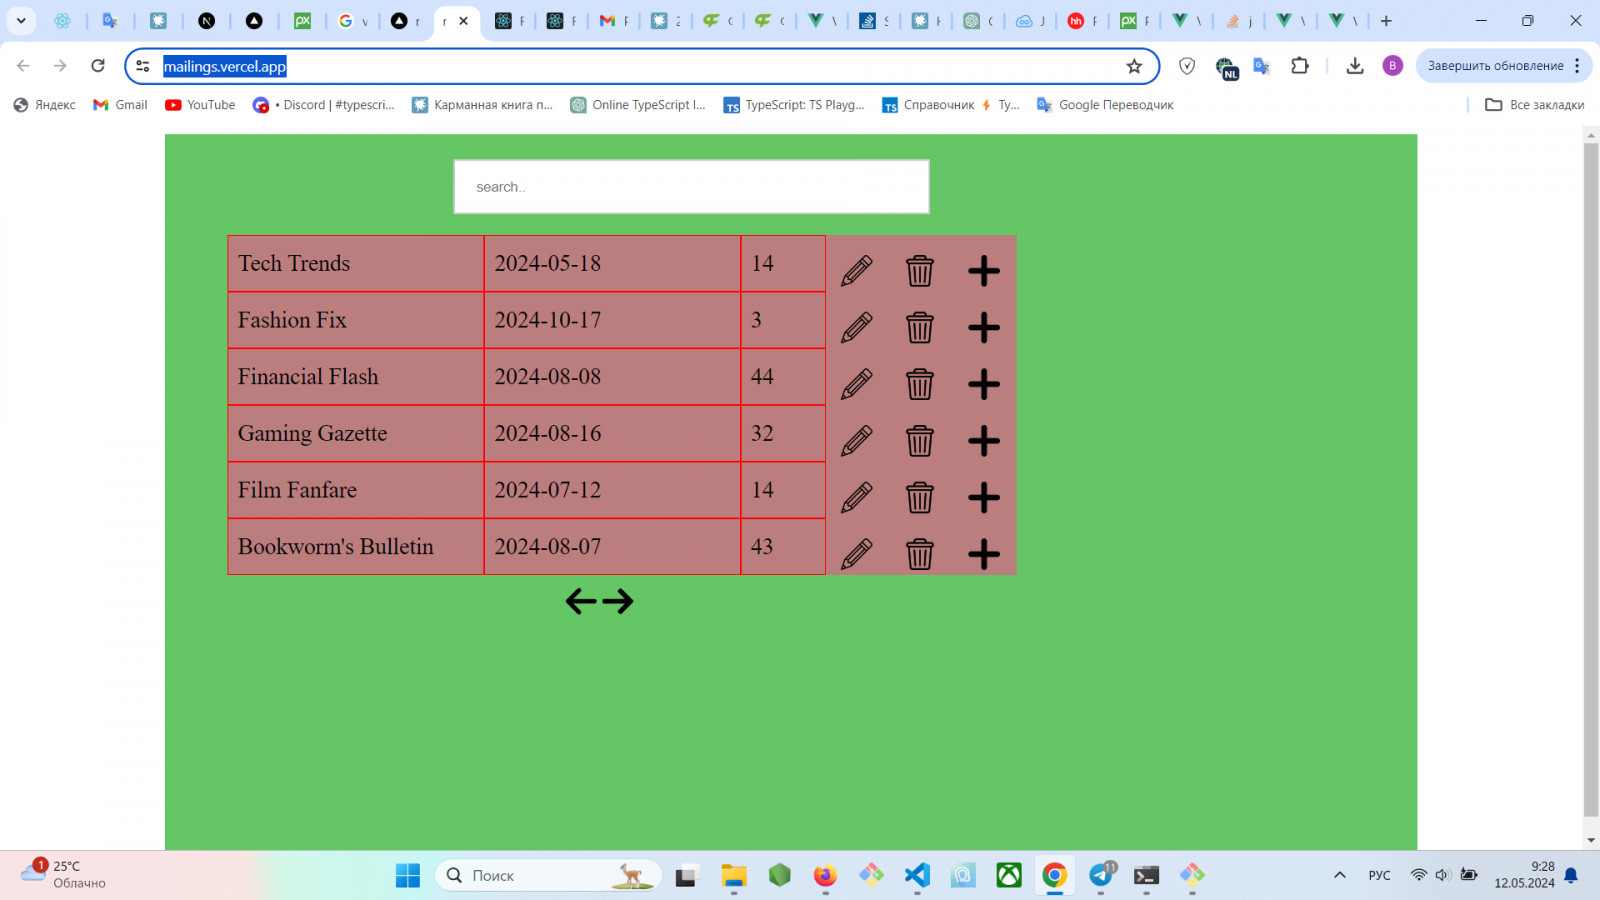Select the Gaming Gazette name cell

coord(356,433)
